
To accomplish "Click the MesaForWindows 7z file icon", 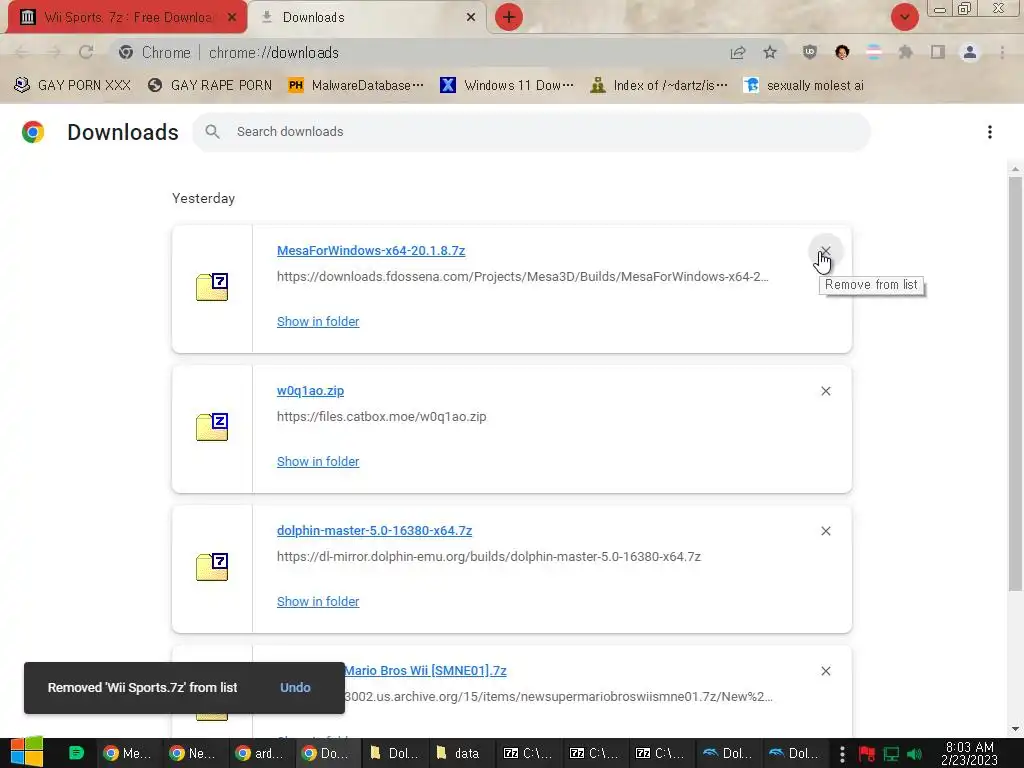I will [212, 287].
